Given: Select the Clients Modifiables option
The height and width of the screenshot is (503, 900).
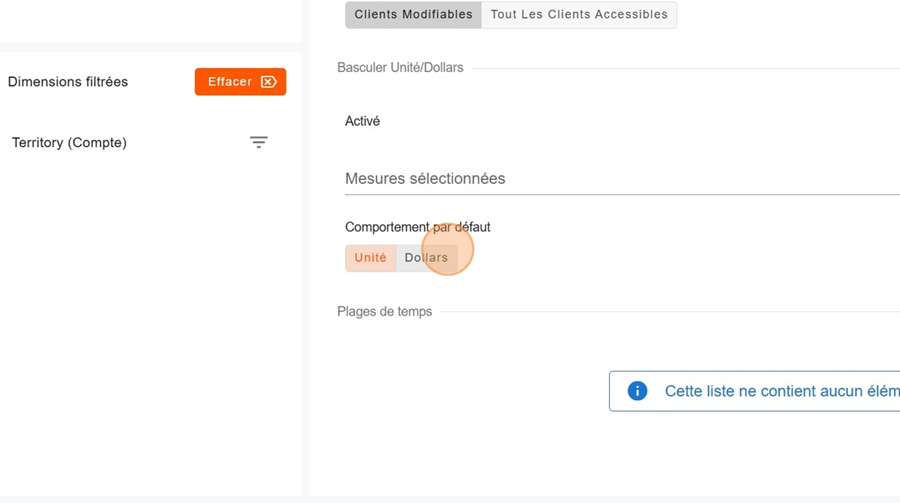Looking at the screenshot, I should 413,15.
